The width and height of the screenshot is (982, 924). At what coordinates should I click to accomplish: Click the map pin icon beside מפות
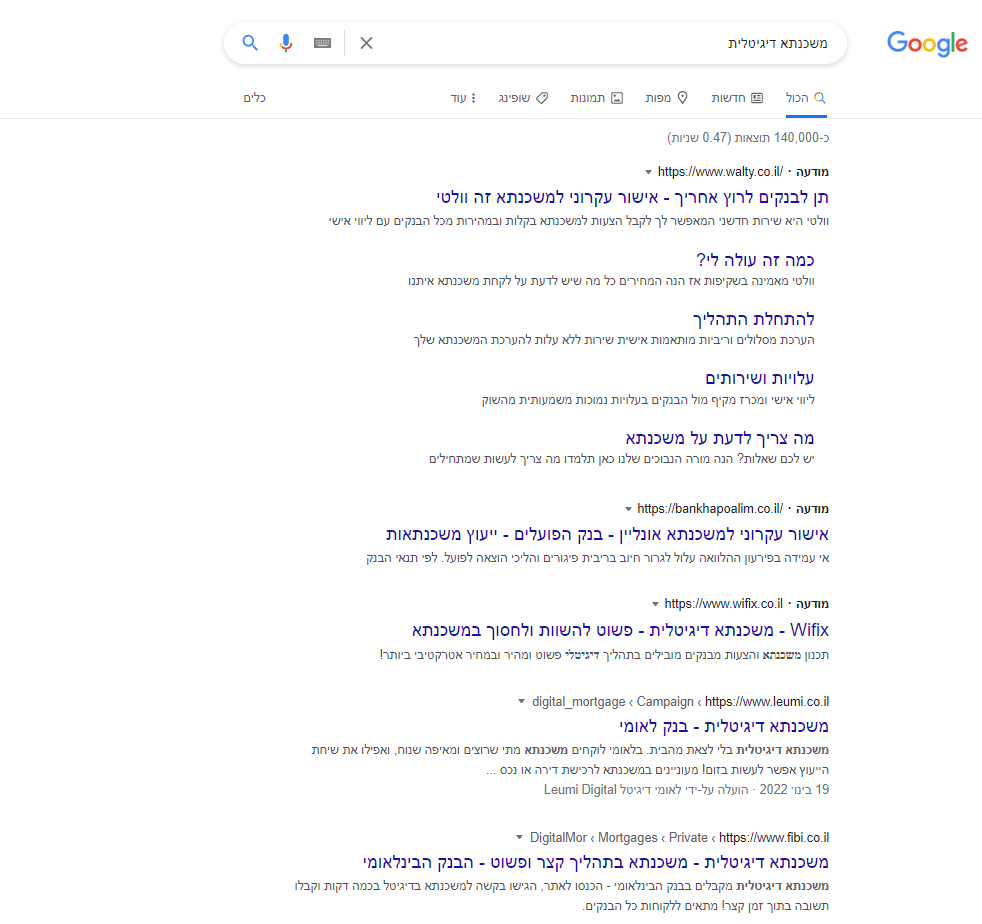click(x=683, y=98)
